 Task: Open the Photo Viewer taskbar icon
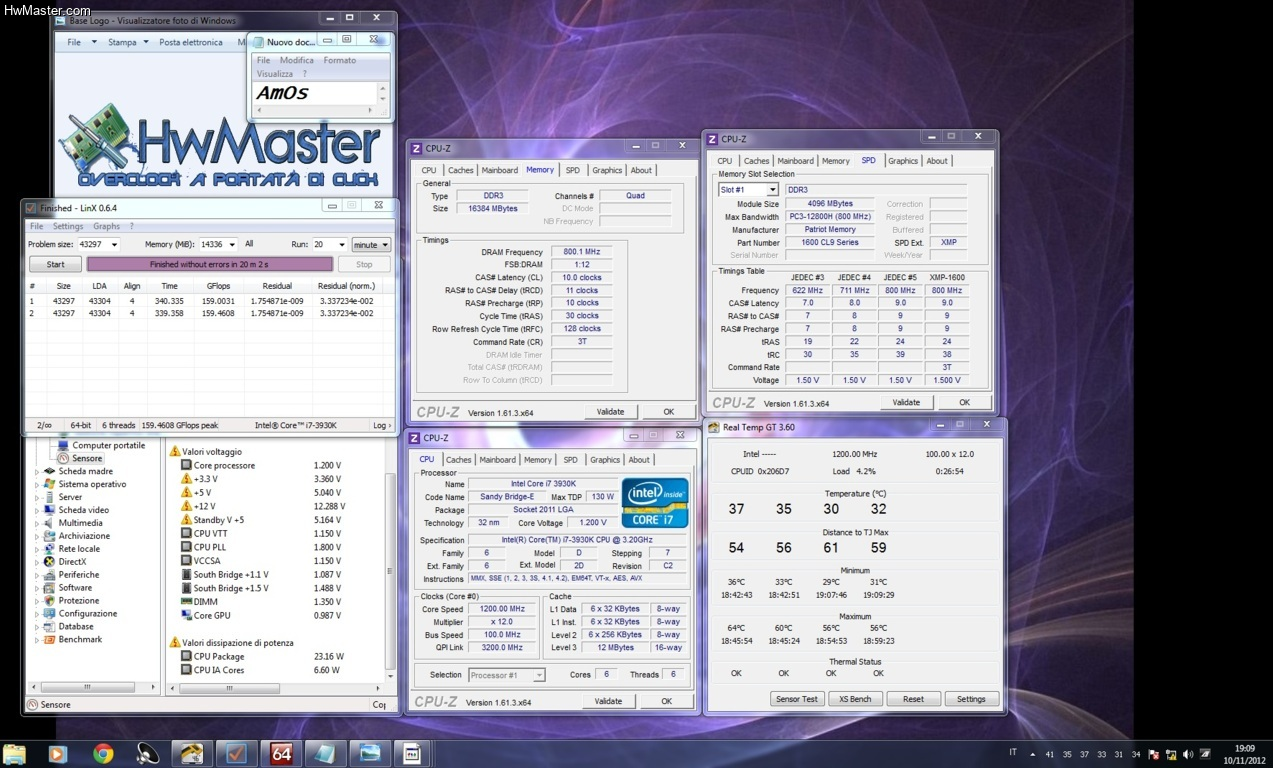click(x=370, y=754)
